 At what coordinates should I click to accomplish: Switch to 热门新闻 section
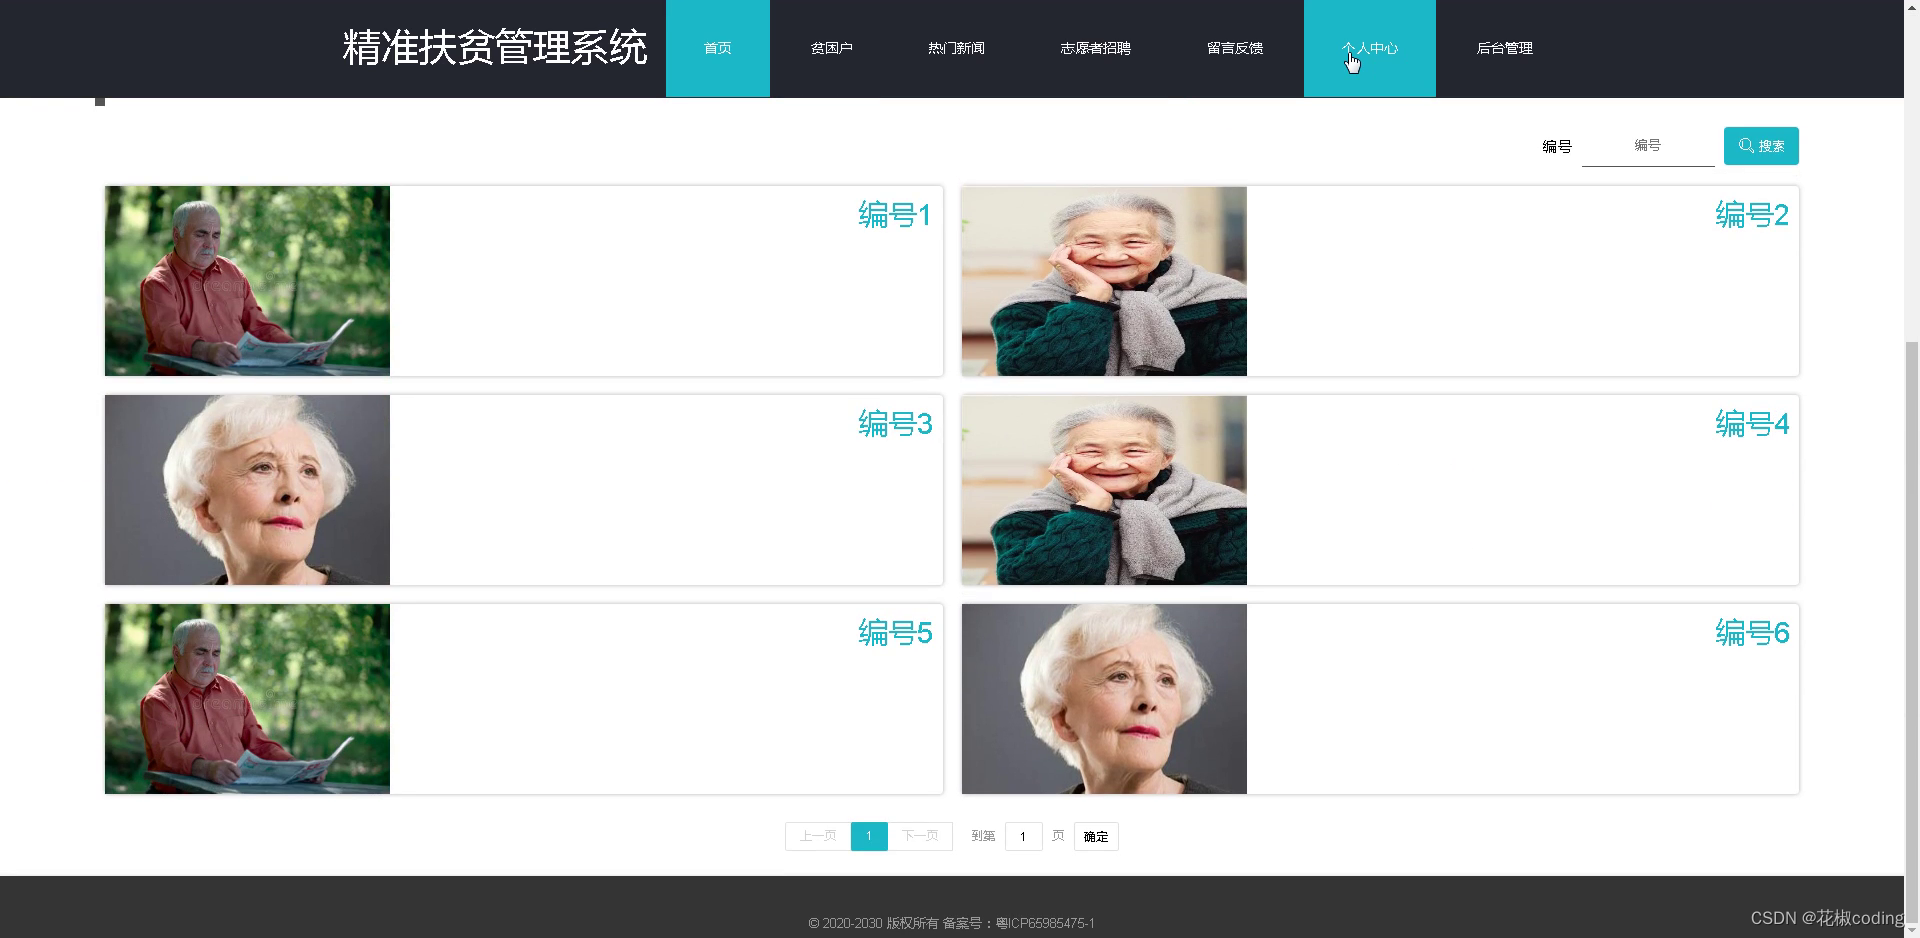[x=956, y=47]
